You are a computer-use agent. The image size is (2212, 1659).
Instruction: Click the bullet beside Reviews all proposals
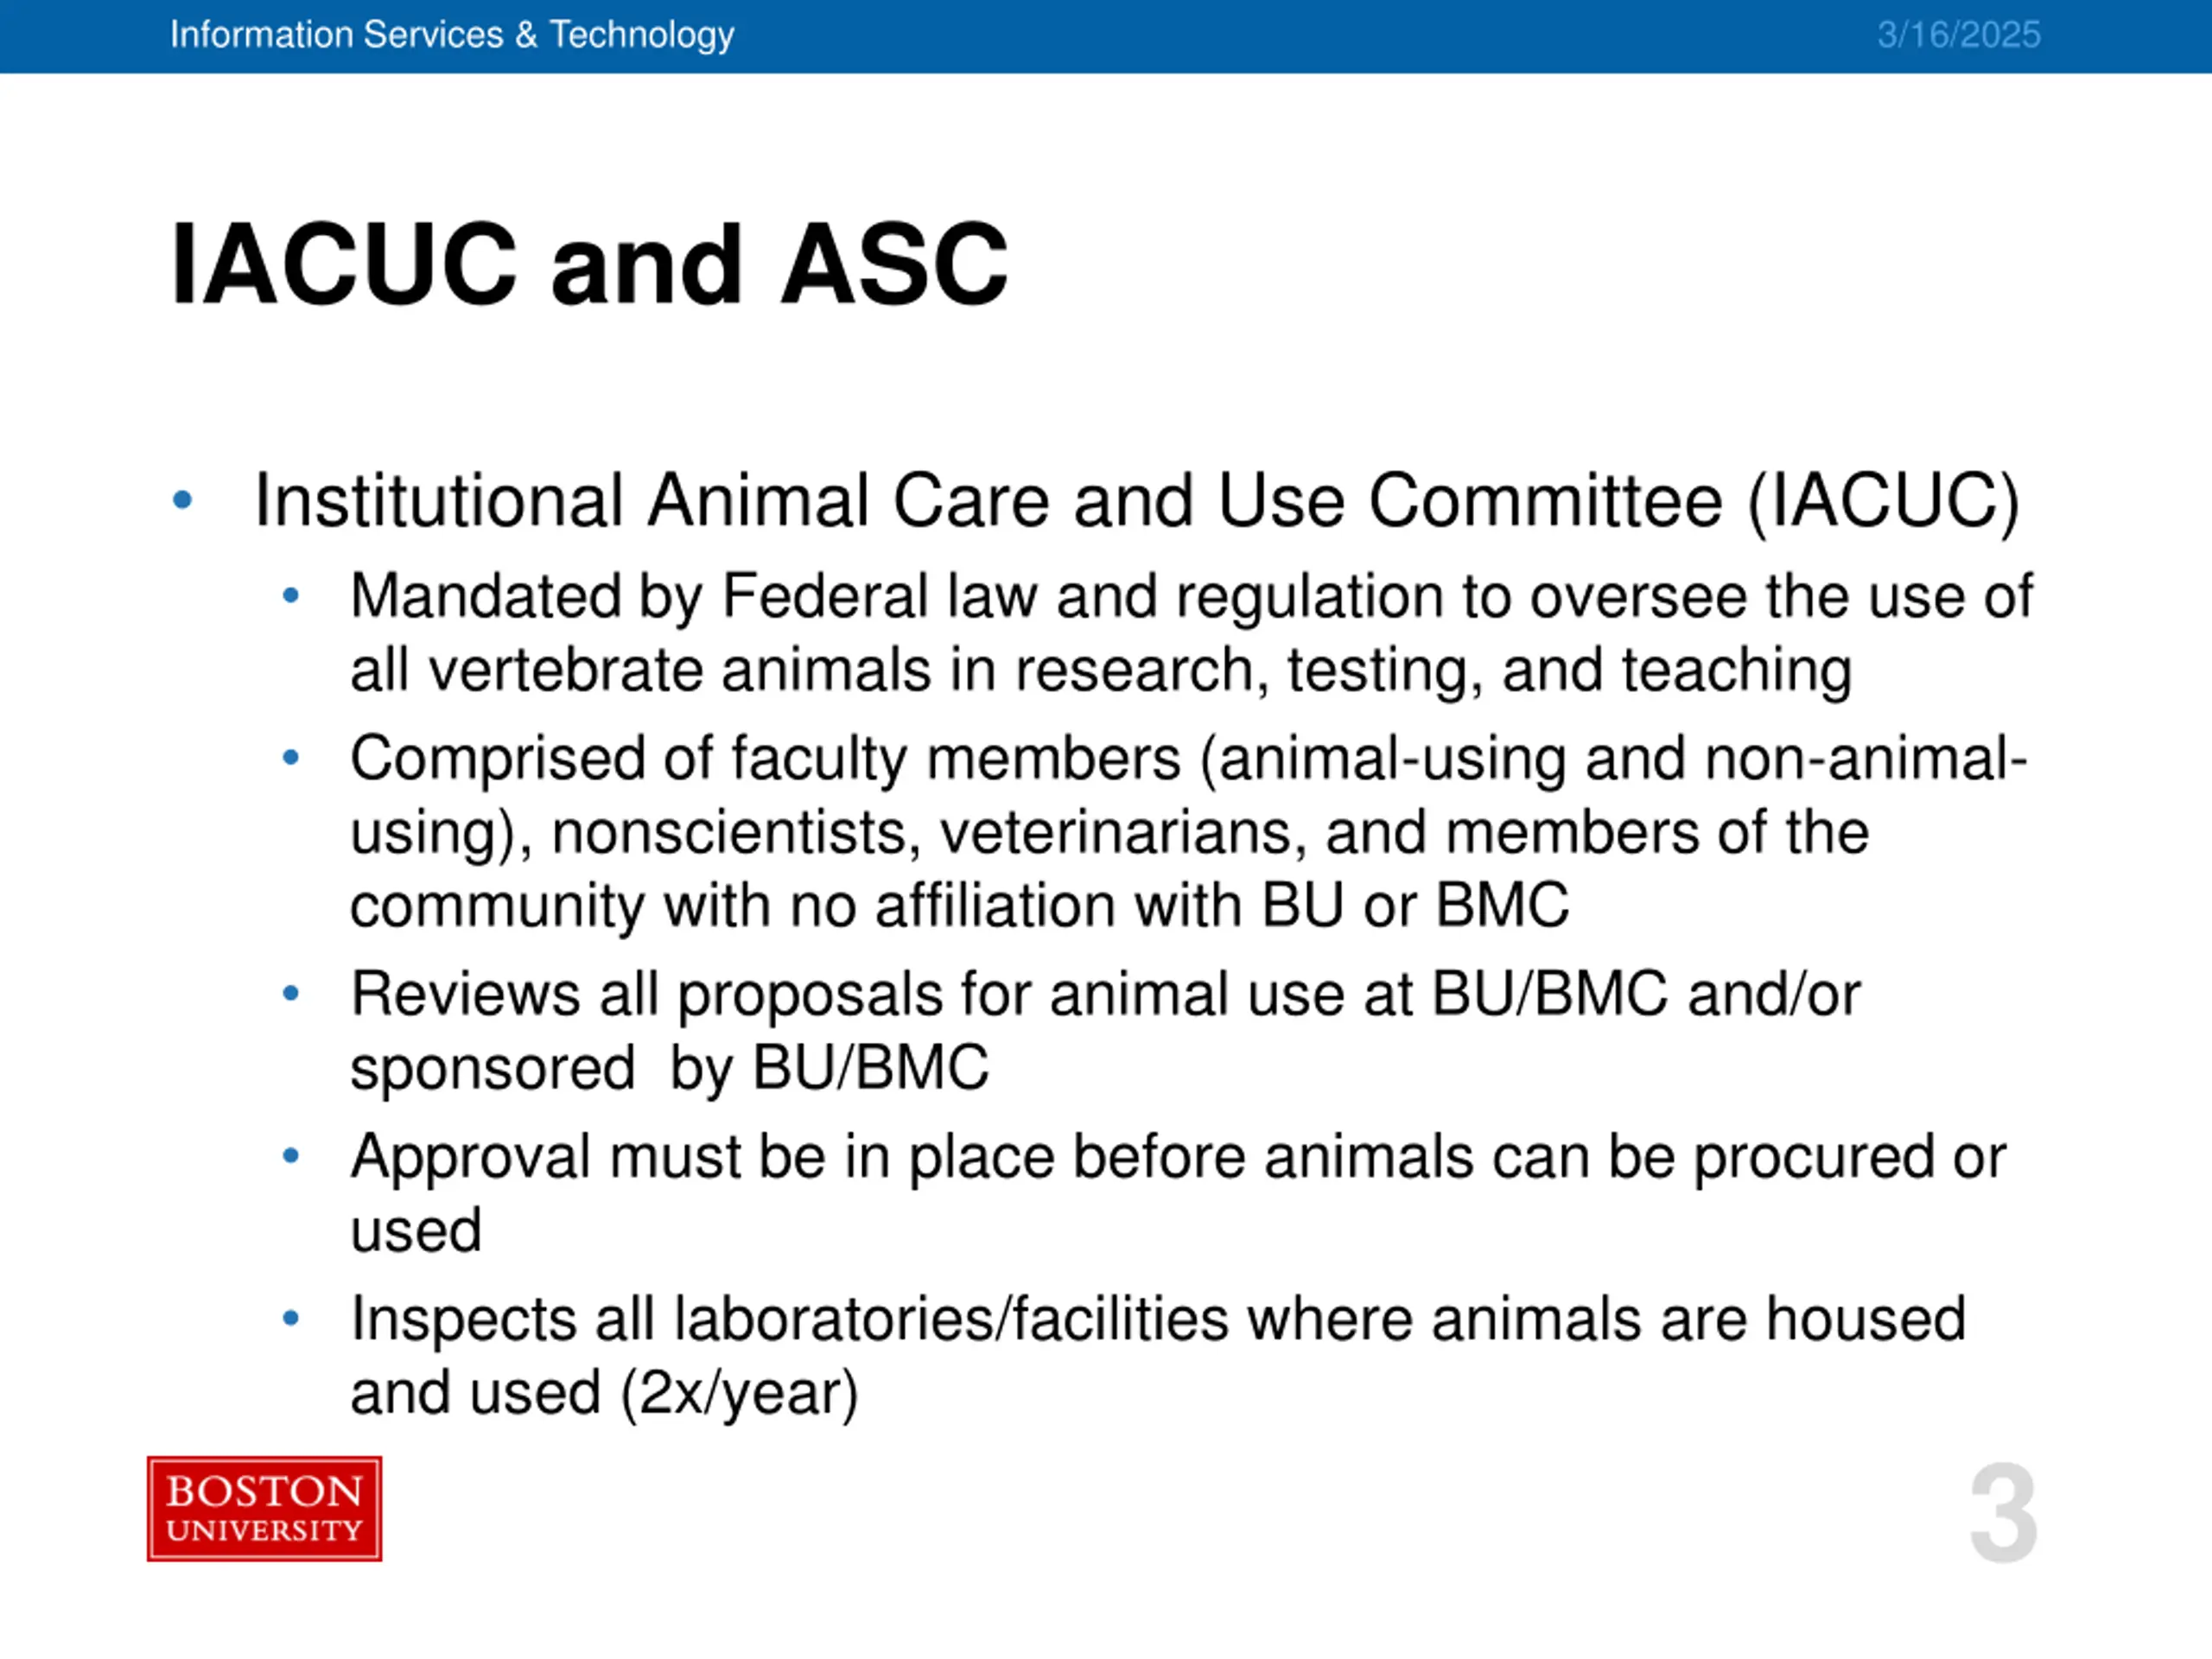point(291,994)
